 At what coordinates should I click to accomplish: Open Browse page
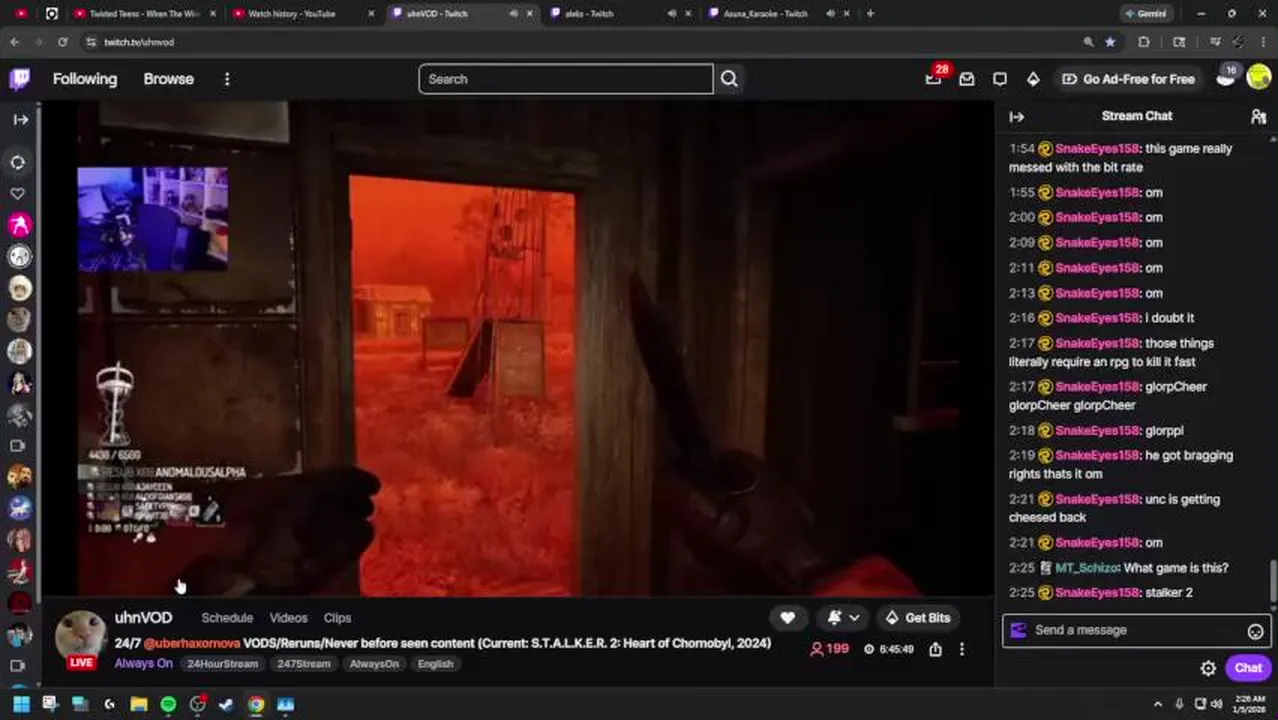click(168, 79)
